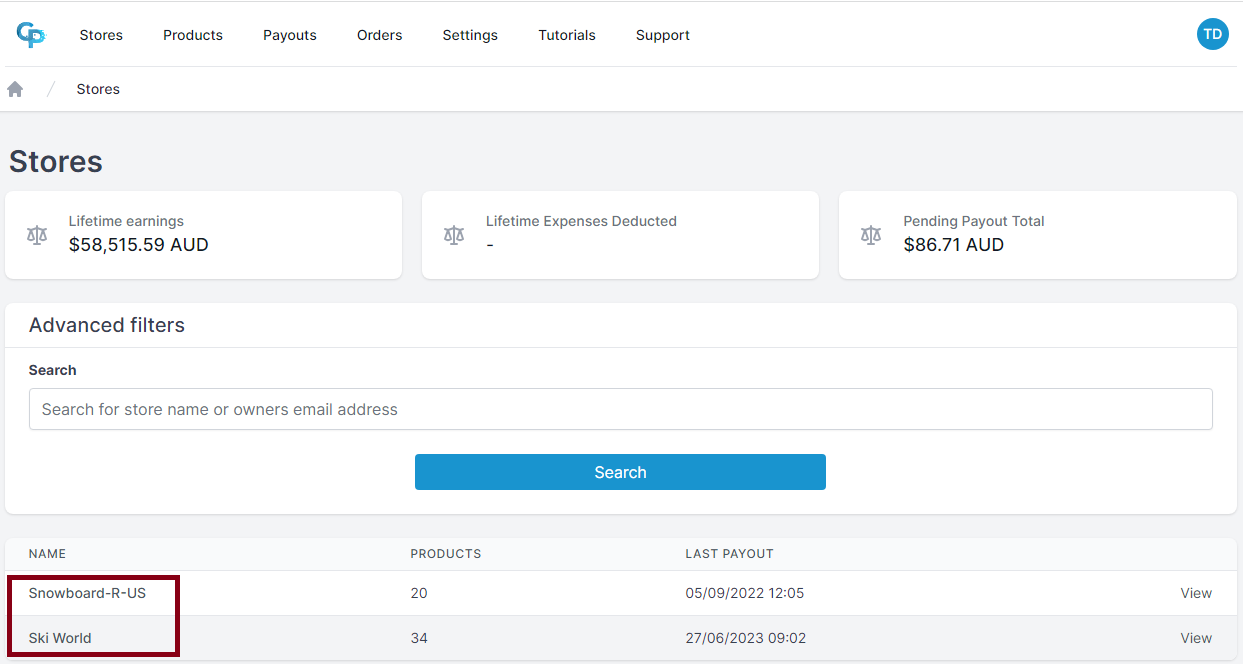The width and height of the screenshot is (1243, 664).
Task: Click the LAST PAYOUT column header
Action: pyautogui.click(x=729, y=554)
